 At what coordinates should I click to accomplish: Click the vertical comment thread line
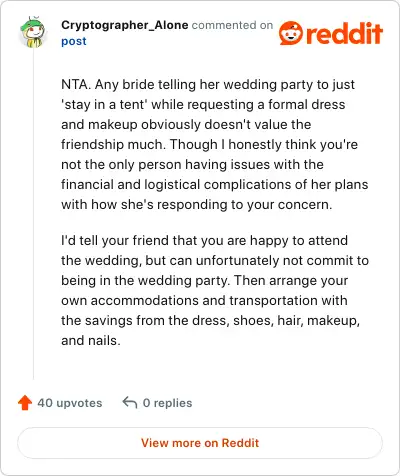[x=33, y=213]
